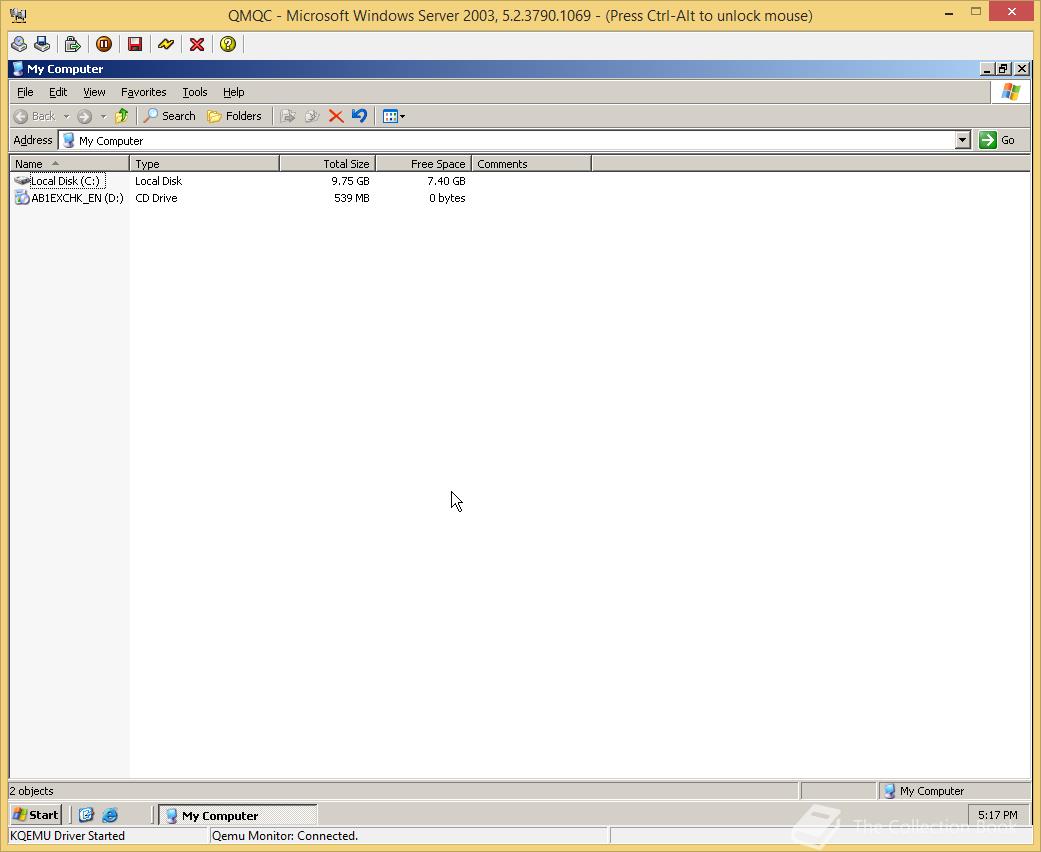
Task: Open the Start menu
Action: (x=36, y=815)
